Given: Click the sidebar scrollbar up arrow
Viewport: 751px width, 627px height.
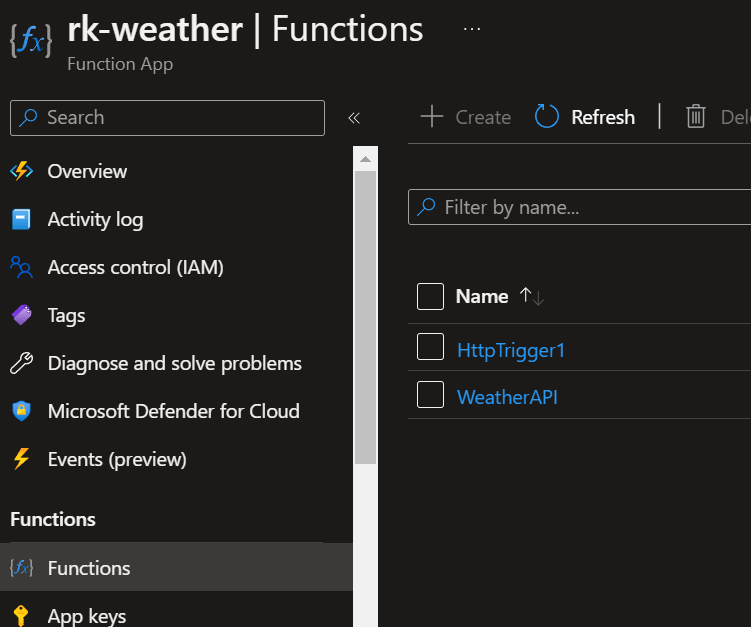Looking at the screenshot, I should pos(365,158).
